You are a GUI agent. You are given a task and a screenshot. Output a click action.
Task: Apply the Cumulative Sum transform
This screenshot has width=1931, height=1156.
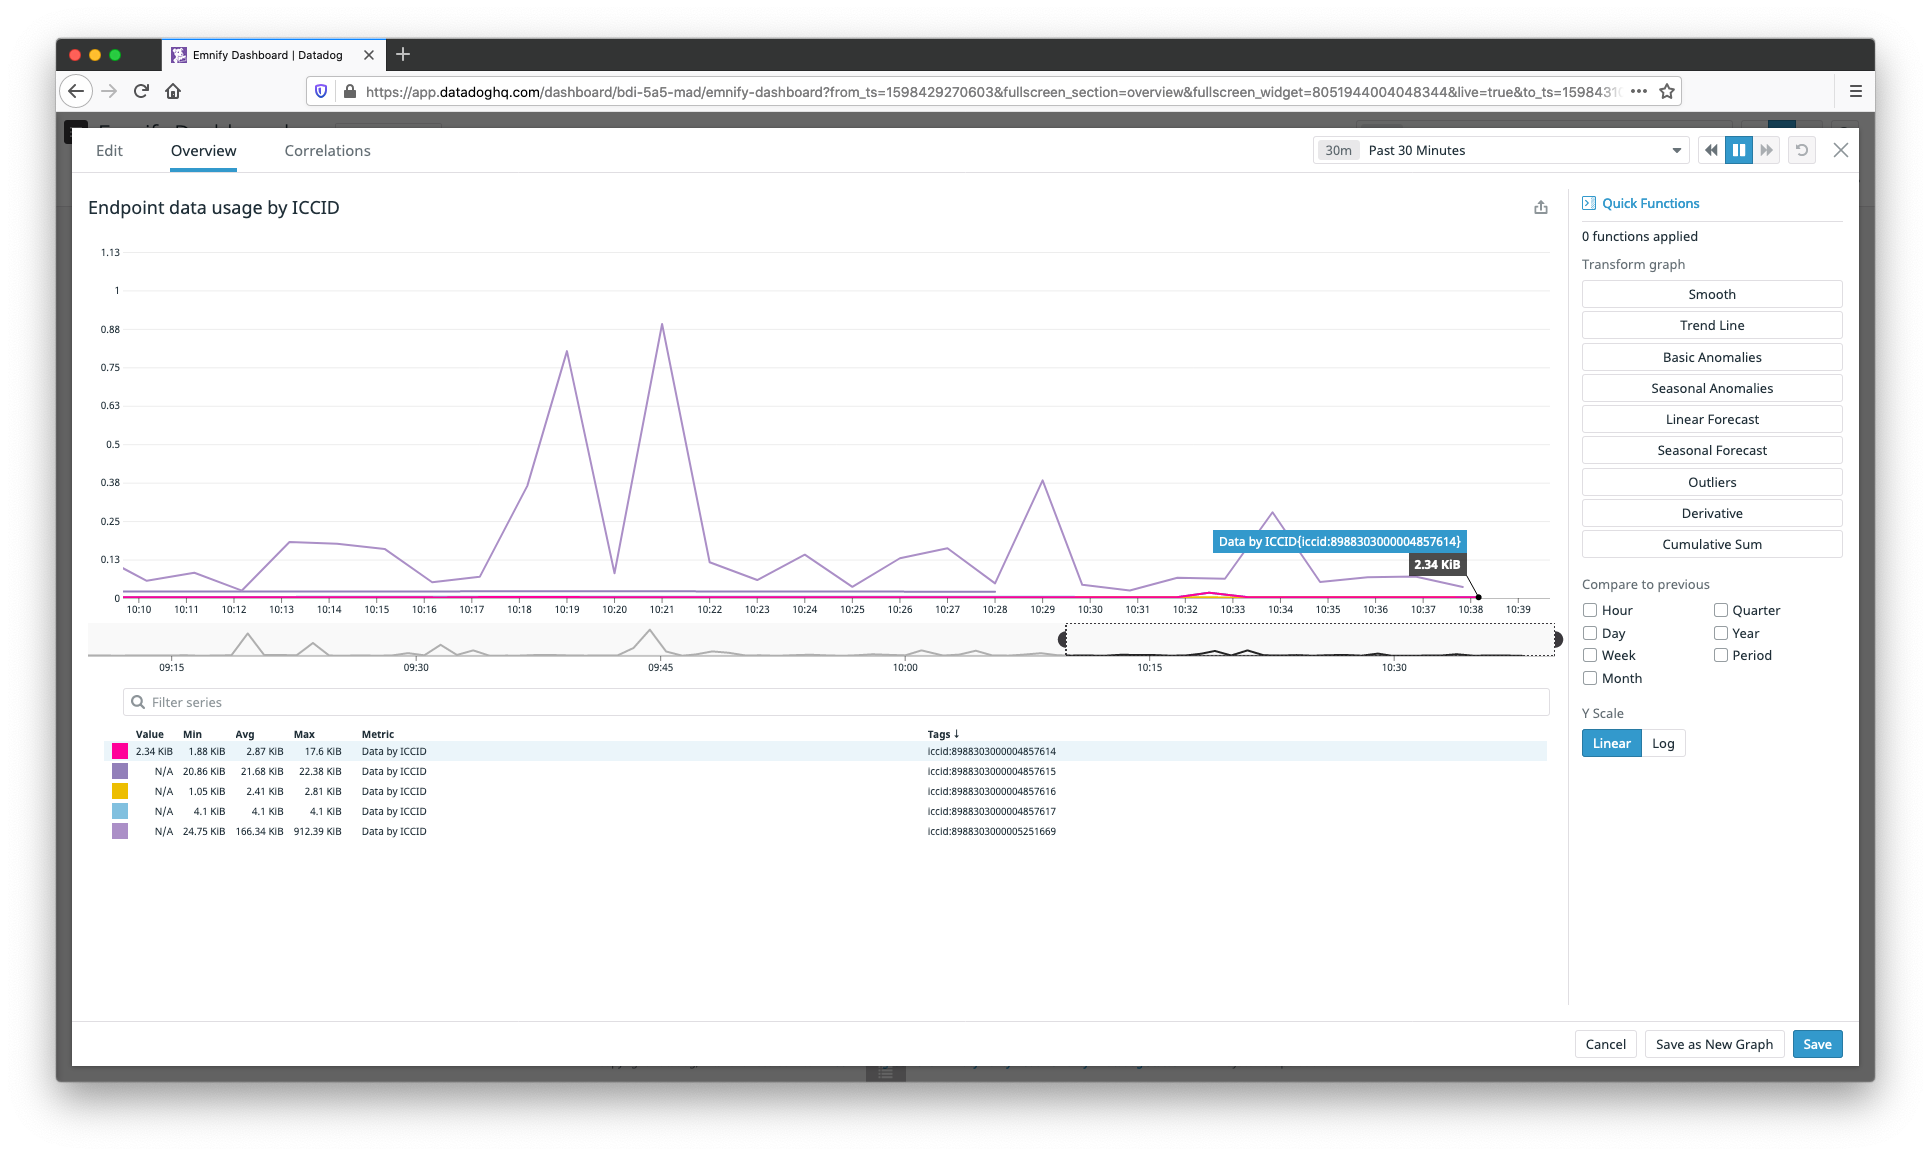[1712, 544]
